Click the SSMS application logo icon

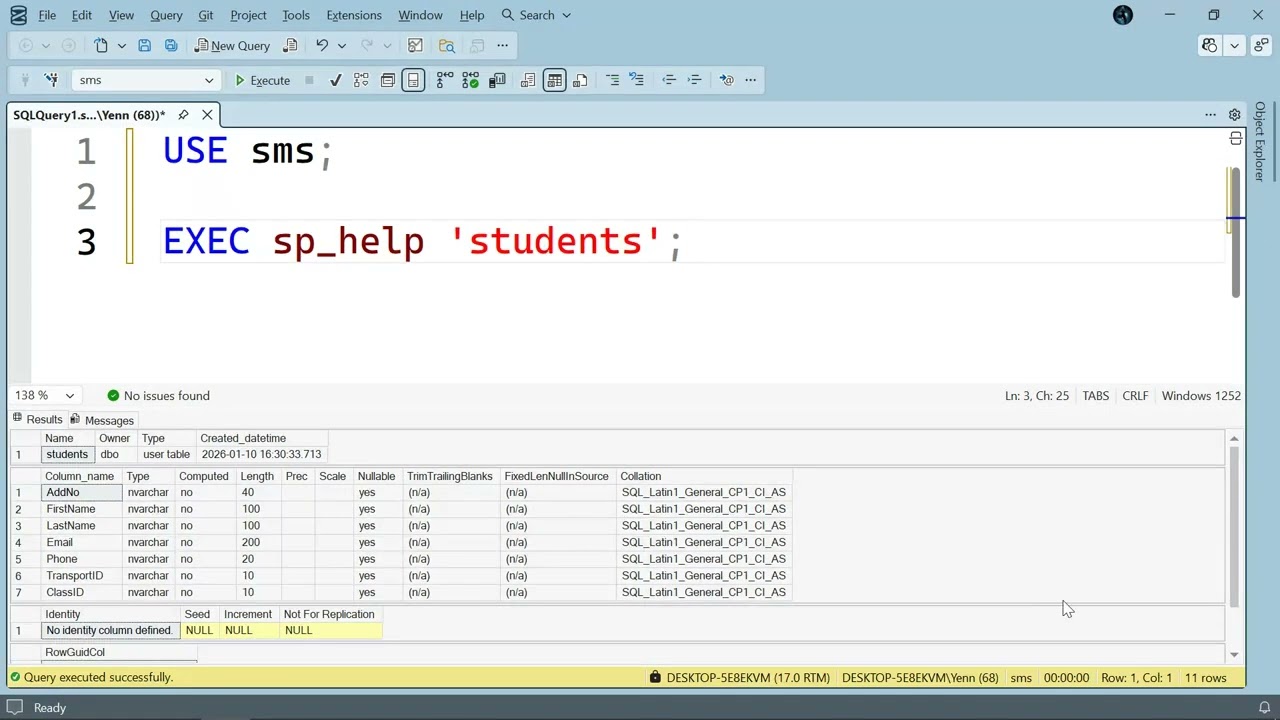(18, 15)
